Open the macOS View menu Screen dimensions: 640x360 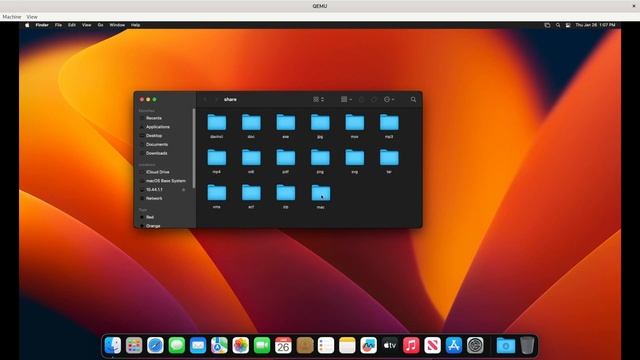coord(87,25)
